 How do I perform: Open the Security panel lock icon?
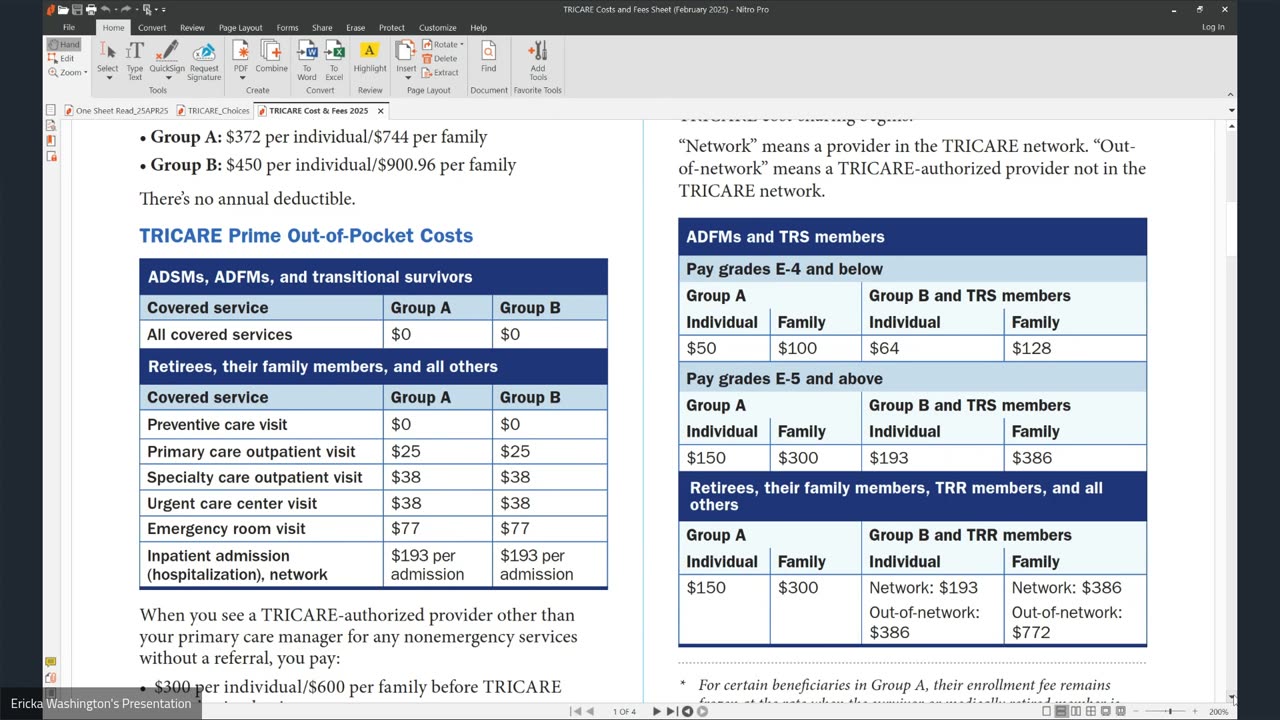[x=51, y=157]
